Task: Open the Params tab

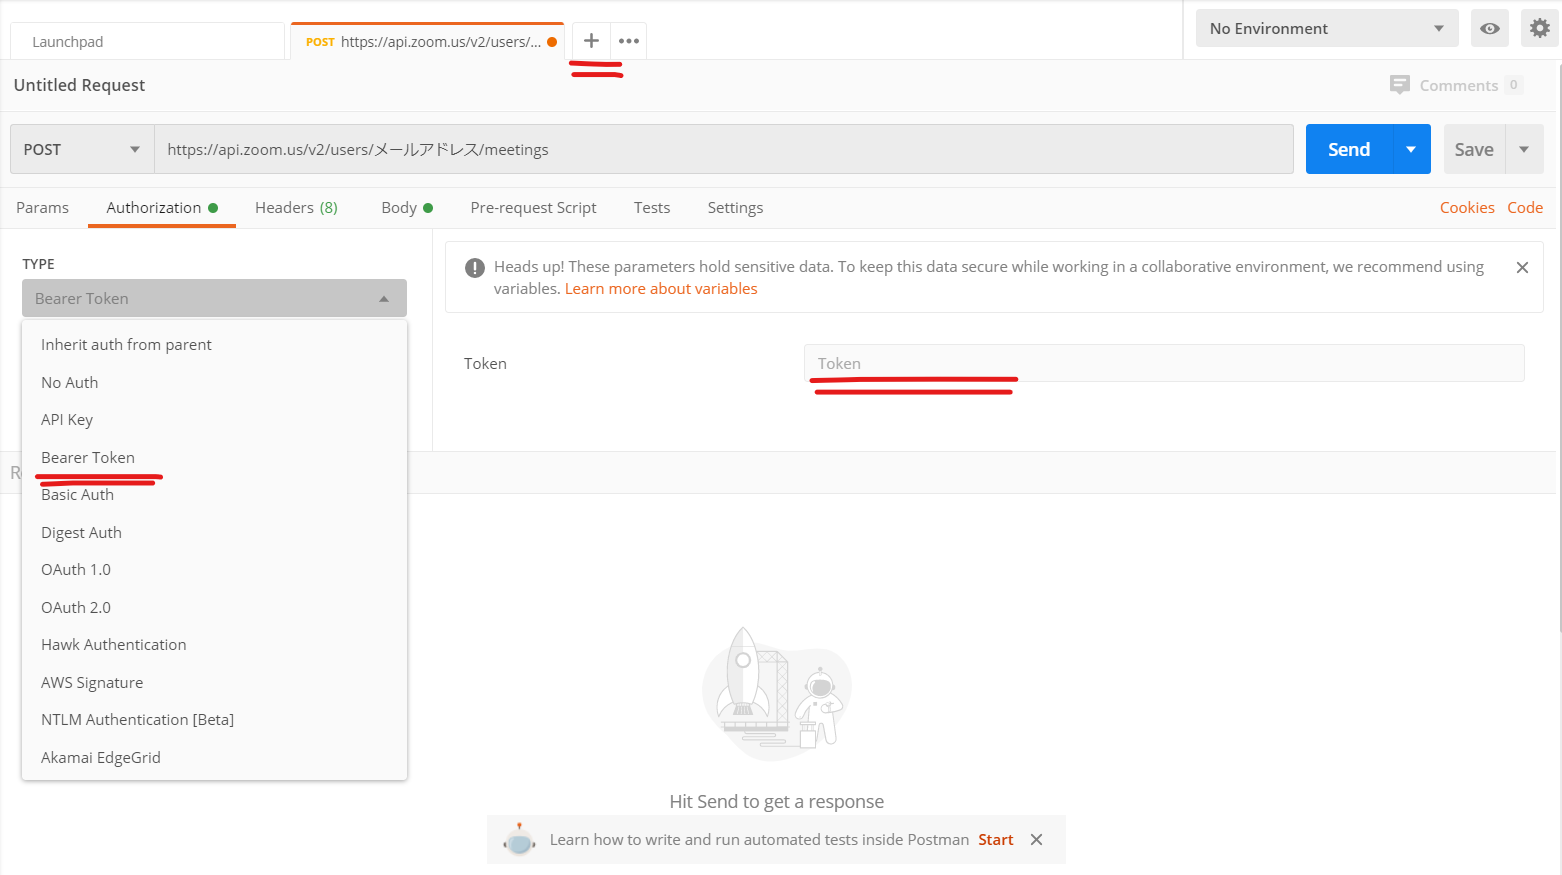Action: point(42,207)
